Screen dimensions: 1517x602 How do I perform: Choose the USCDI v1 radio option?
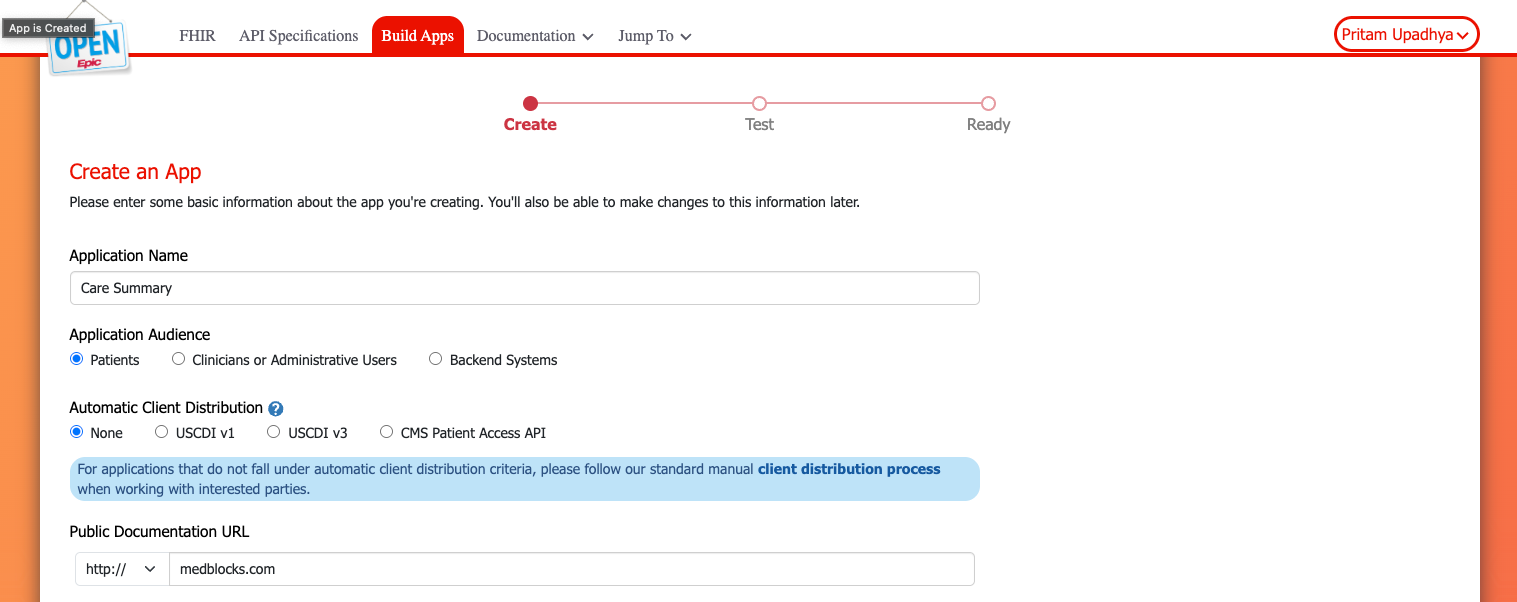[x=161, y=432]
